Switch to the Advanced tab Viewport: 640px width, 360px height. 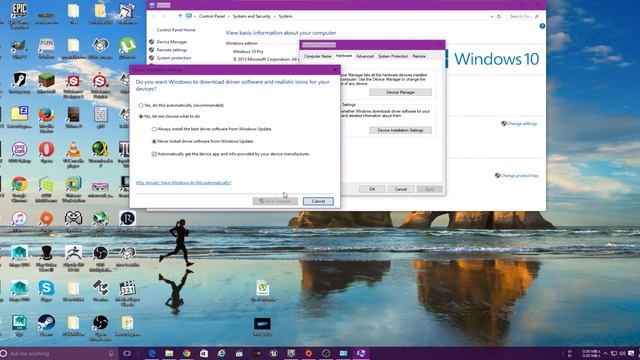coord(364,56)
